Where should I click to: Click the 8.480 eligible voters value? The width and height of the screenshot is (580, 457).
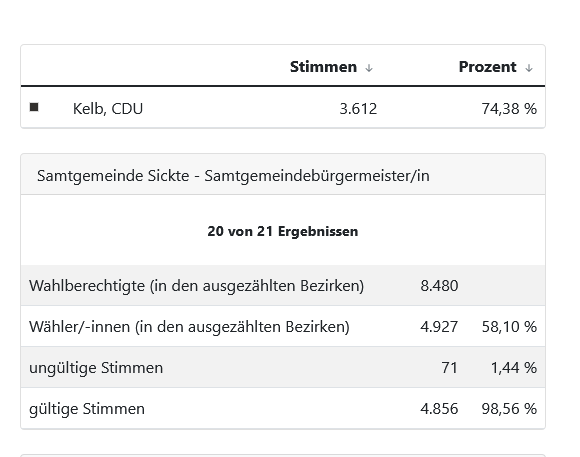pos(439,286)
